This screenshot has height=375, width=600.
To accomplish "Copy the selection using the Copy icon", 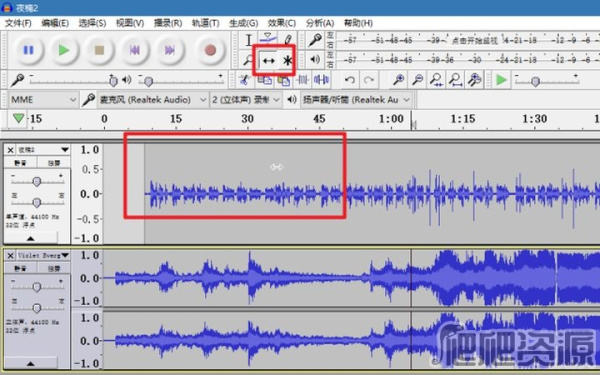I will click(x=265, y=80).
